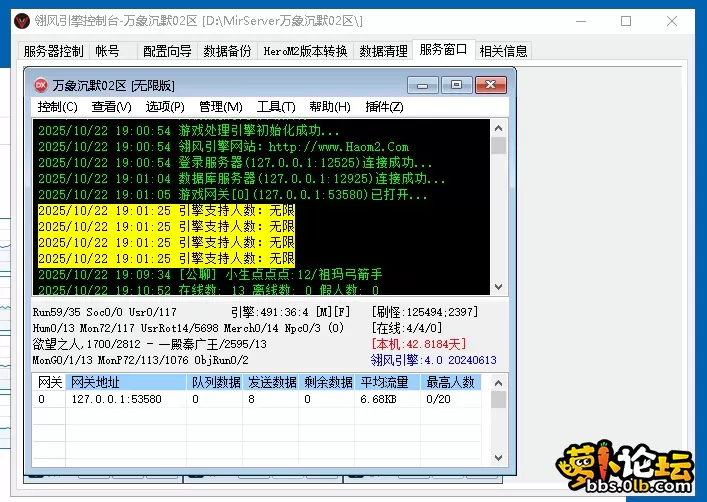The image size is (707, 502).
Task: Click the Run59/35 Soc0/0 Usr0/117 status text
Action: point(105,312)
